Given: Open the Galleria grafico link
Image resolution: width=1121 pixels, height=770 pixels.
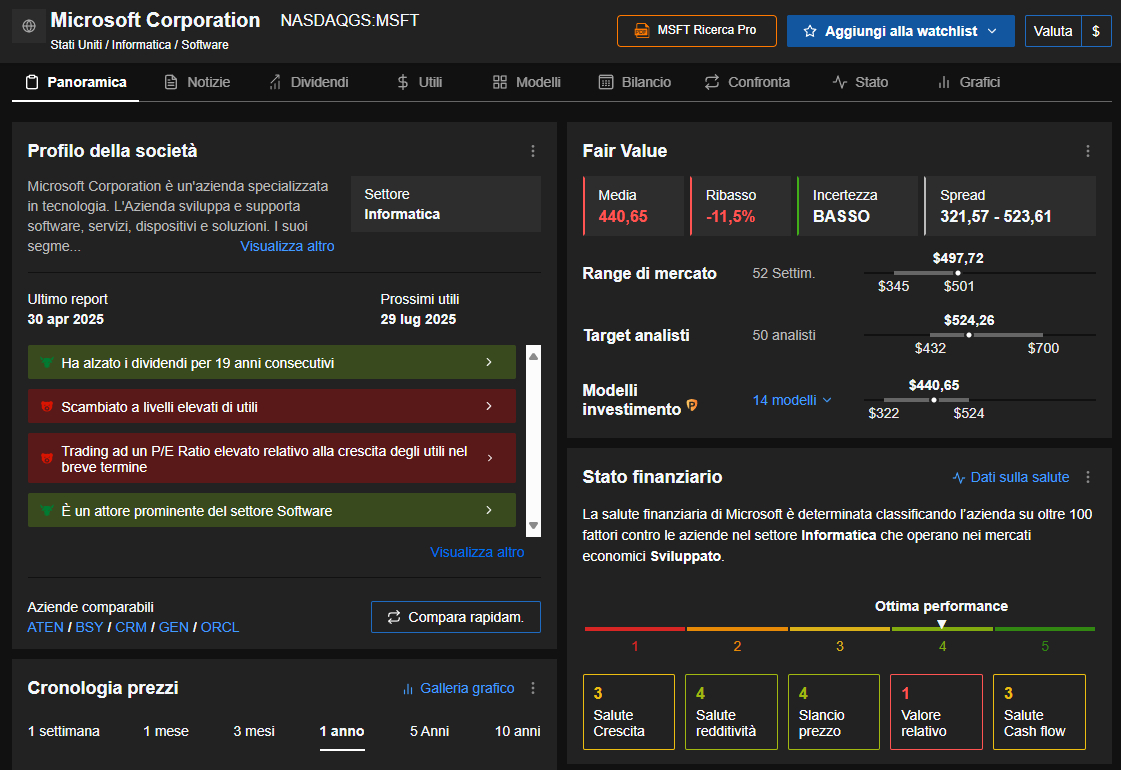Looking at the screenshot, I should 458,688.
